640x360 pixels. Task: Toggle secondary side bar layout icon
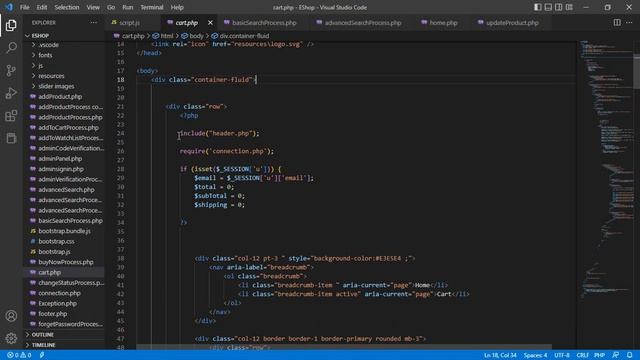pyautogui.click(x=558, y=7)
